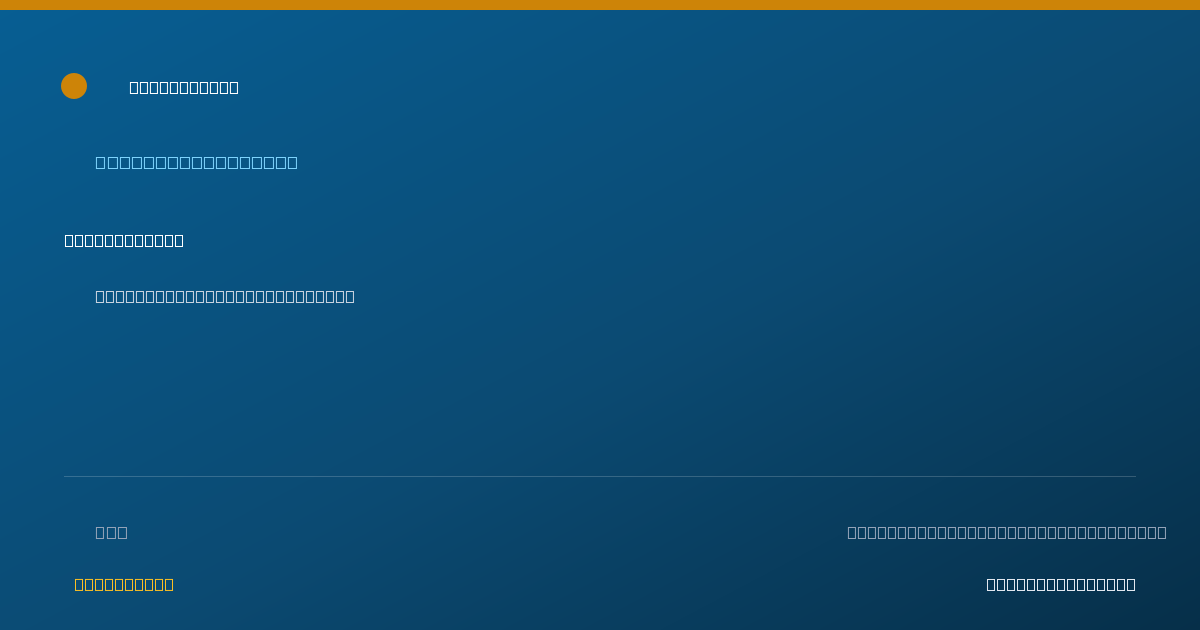The image size is (1200, 630).
Task: Open the light blue subtitle line
Action: click(196, 162)
